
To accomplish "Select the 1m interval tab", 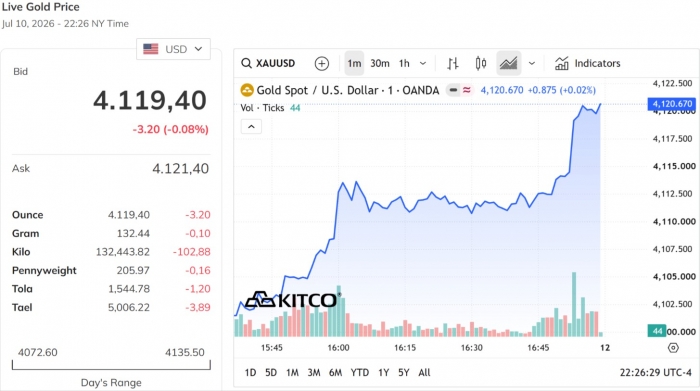I will click(x=354, y=63).
